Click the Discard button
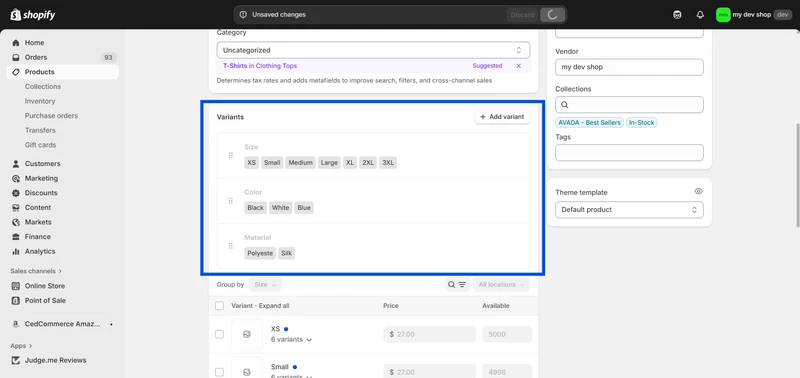The height and width of the screenshot is (378, 800). coord(522,15)
